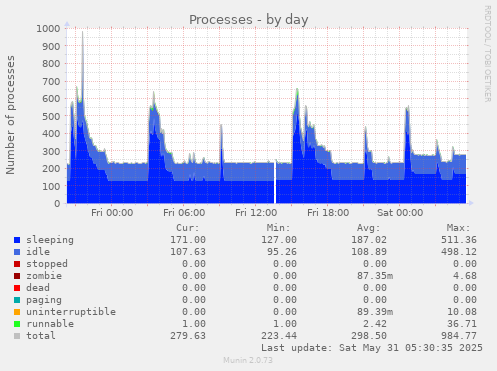The height and width of the screenshot is (371, 497).
Task: Click the 'Fri 06:00' x-axis label
Action: (184, 213)
